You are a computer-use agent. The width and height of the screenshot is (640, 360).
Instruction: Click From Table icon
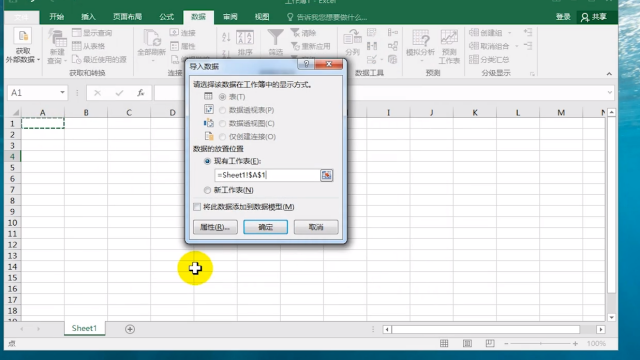[76, 46]
